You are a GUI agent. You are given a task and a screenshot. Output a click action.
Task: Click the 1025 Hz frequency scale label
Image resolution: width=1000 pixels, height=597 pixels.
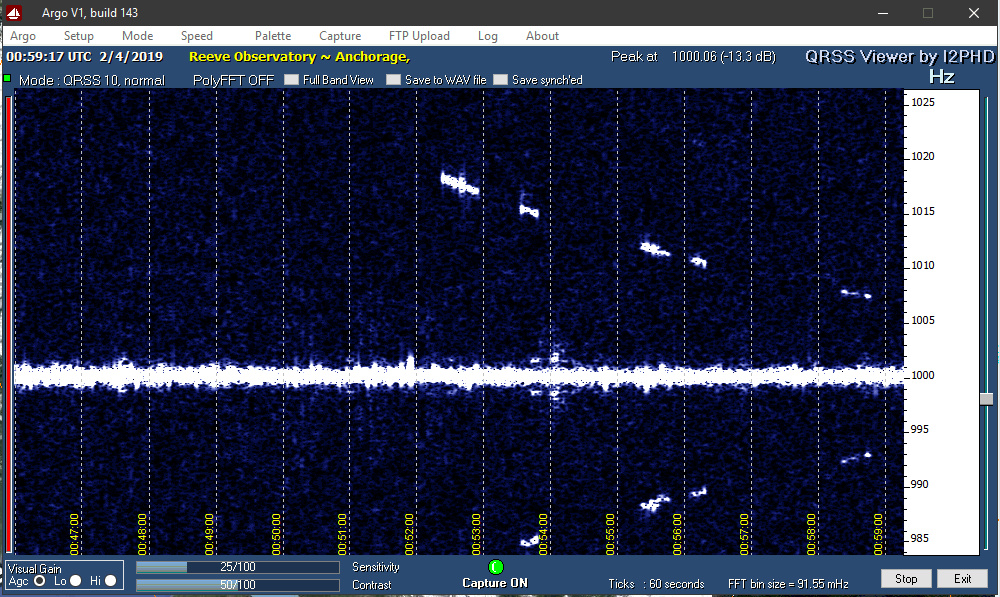[x=922, y=102]
